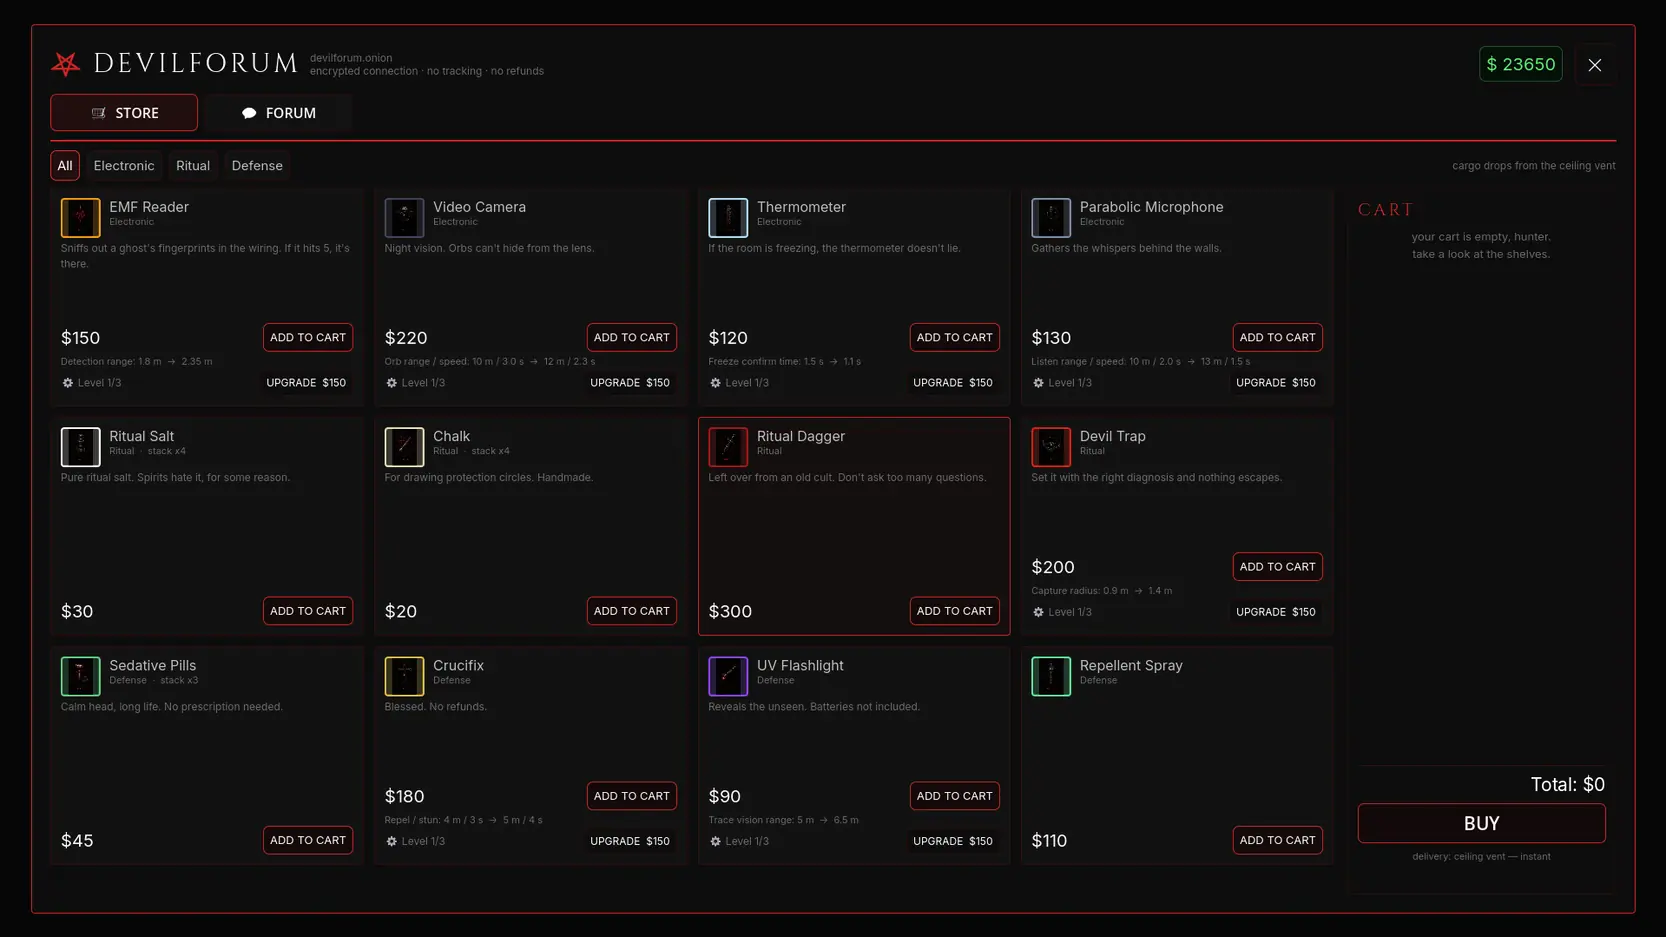Click the Devilforum pentagram logo
Image resolution: width=1666 pixels, height=937 pixels.
66,64
